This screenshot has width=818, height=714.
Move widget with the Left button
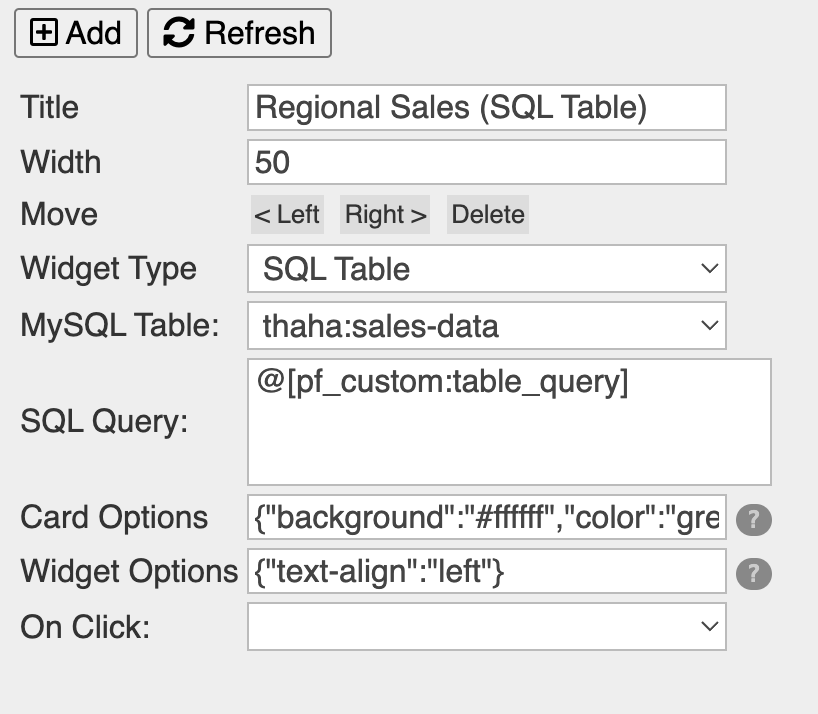[287, 215]
